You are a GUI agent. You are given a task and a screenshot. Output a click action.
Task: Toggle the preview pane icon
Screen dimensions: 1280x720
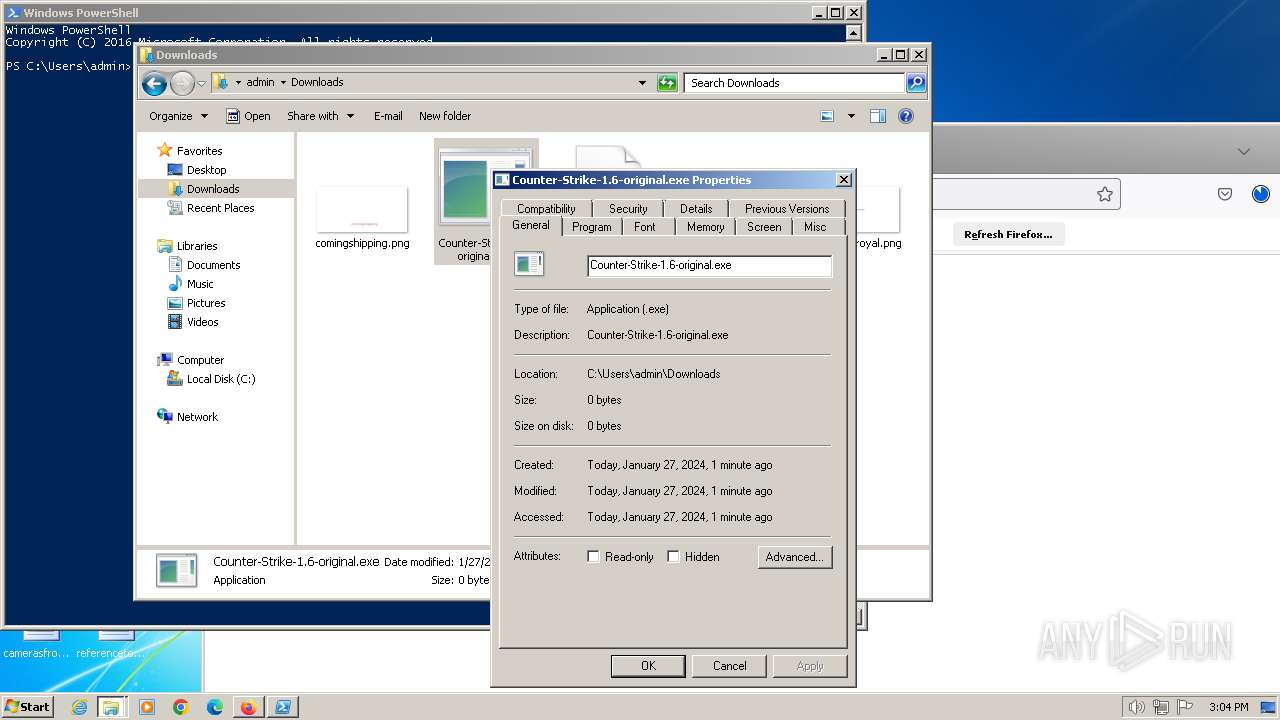pyautogui.click(x=878, y=116)
